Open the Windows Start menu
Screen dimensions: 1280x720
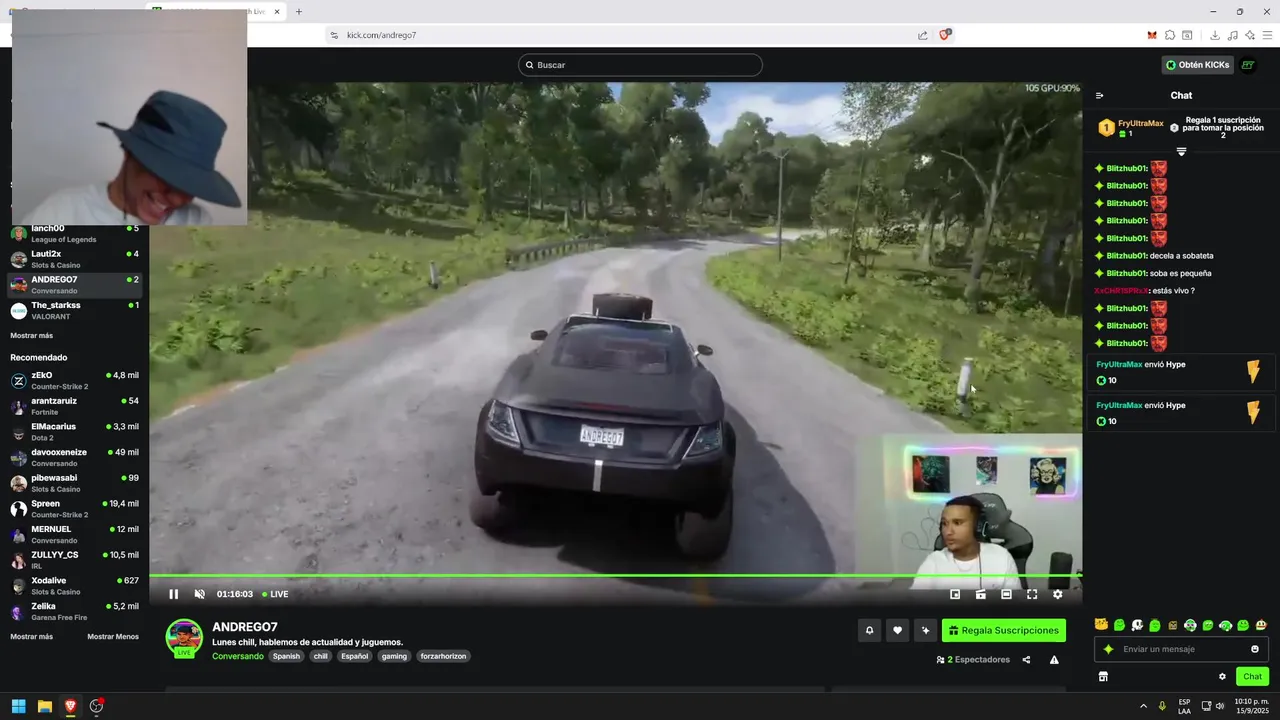point(18,706)
